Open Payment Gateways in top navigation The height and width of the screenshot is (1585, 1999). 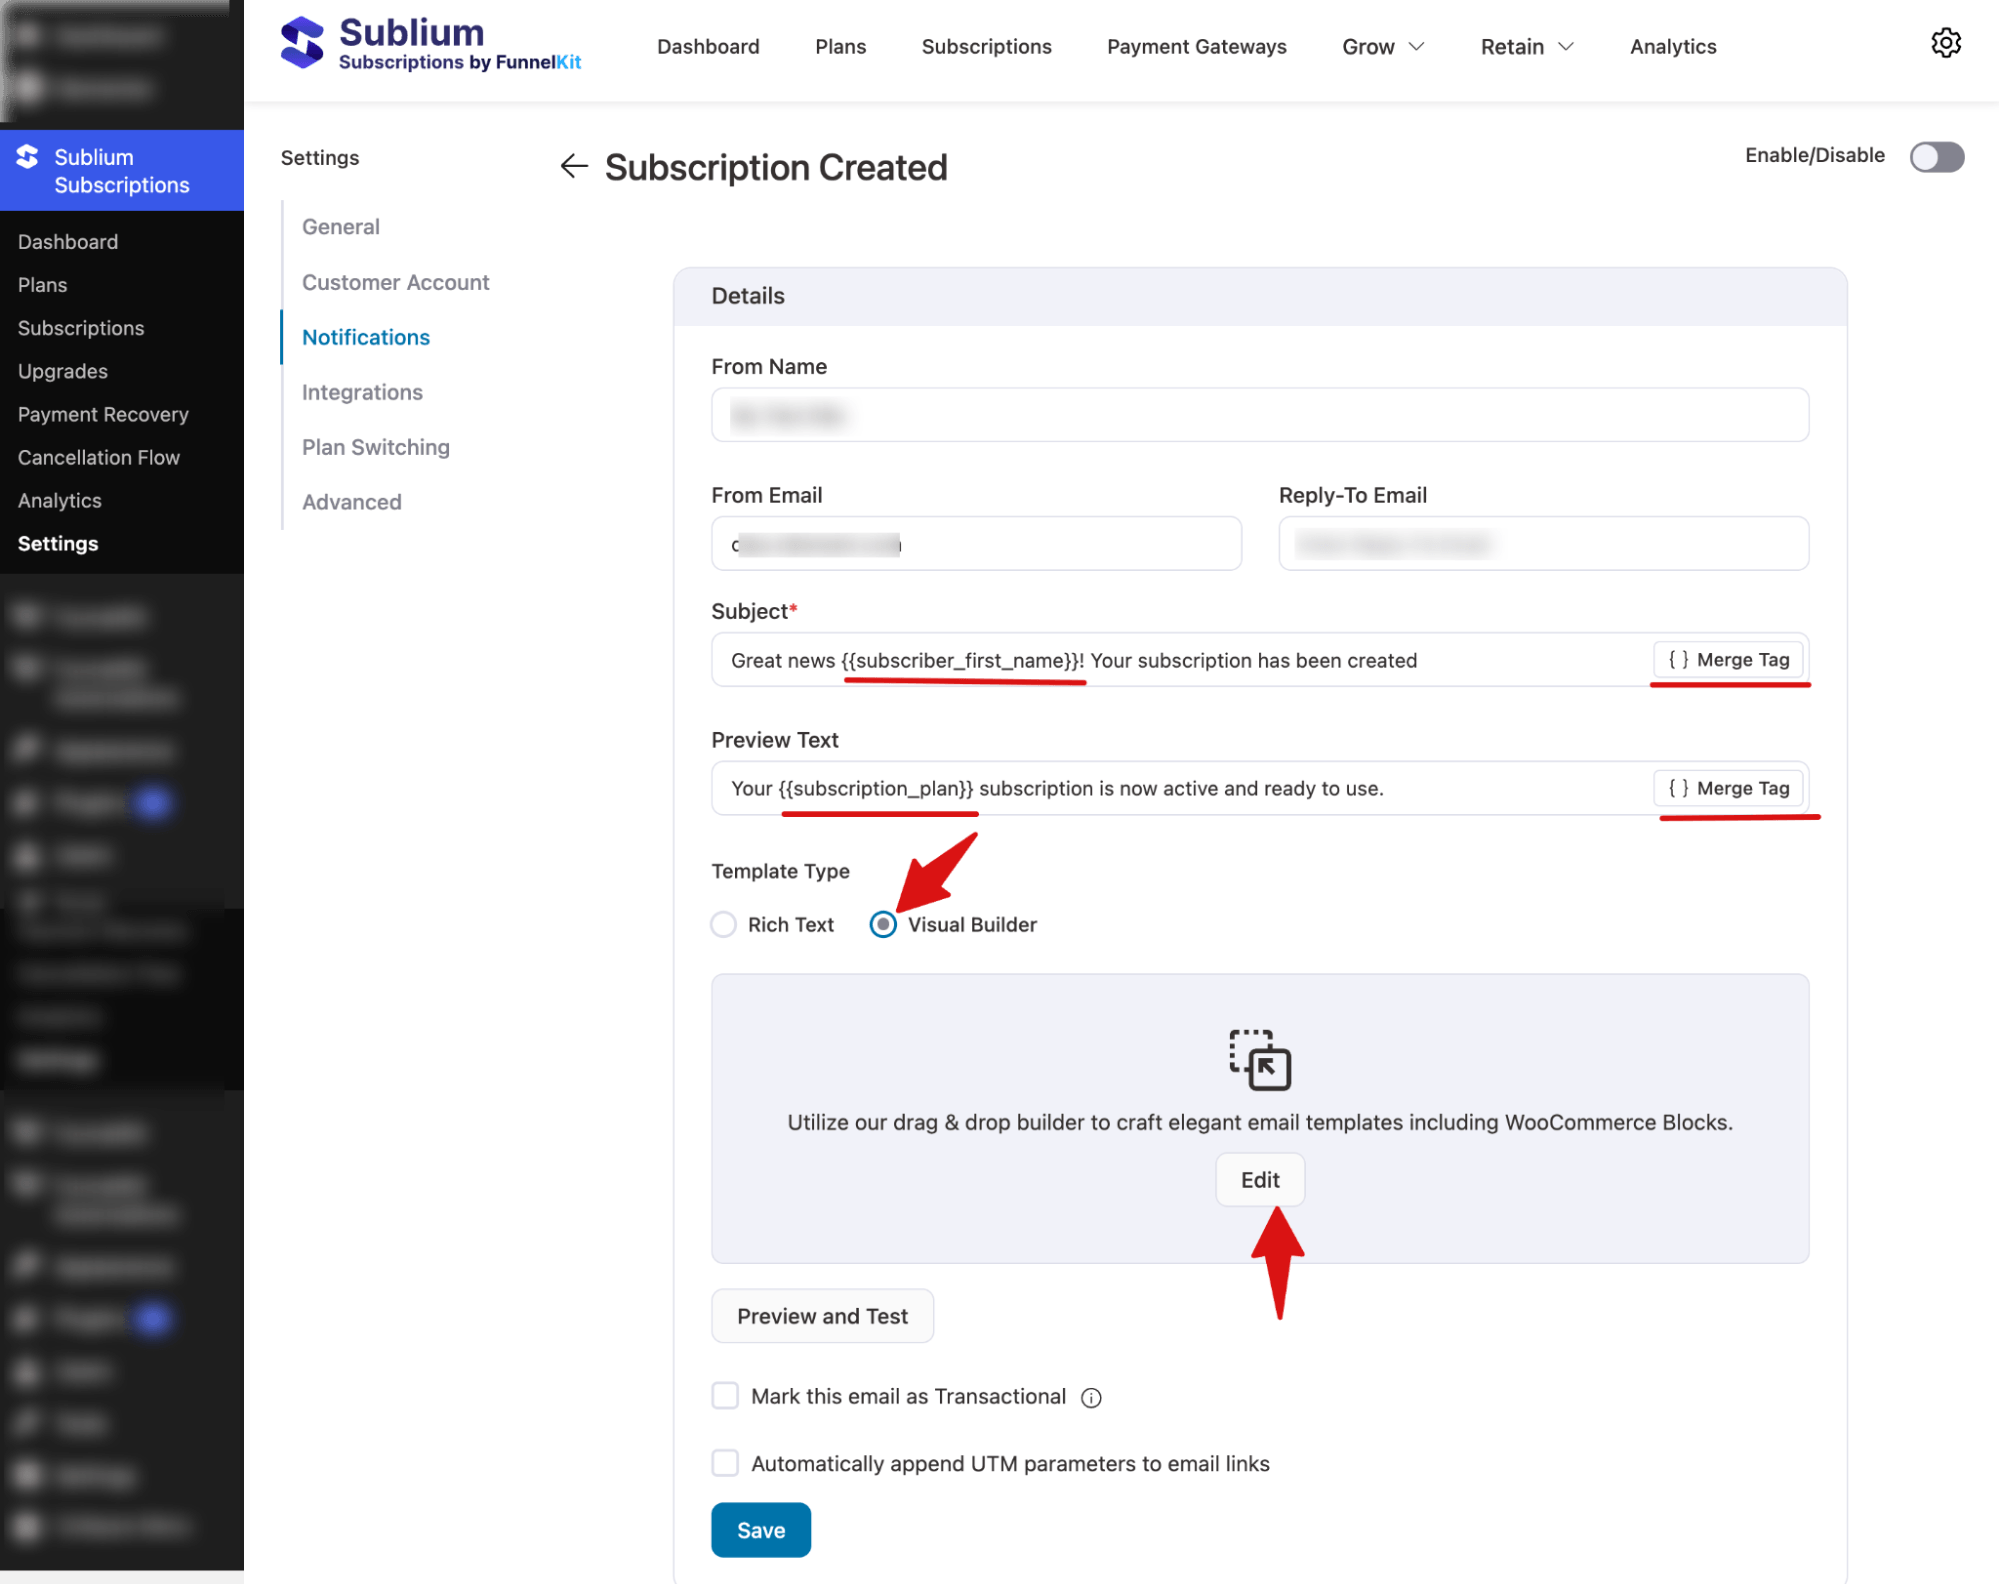click(x=1196, y=47)
